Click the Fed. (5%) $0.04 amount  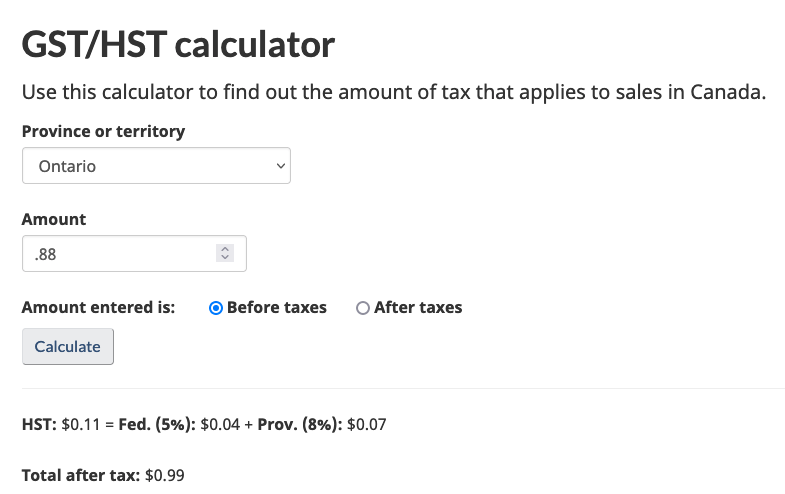point(220,424)
